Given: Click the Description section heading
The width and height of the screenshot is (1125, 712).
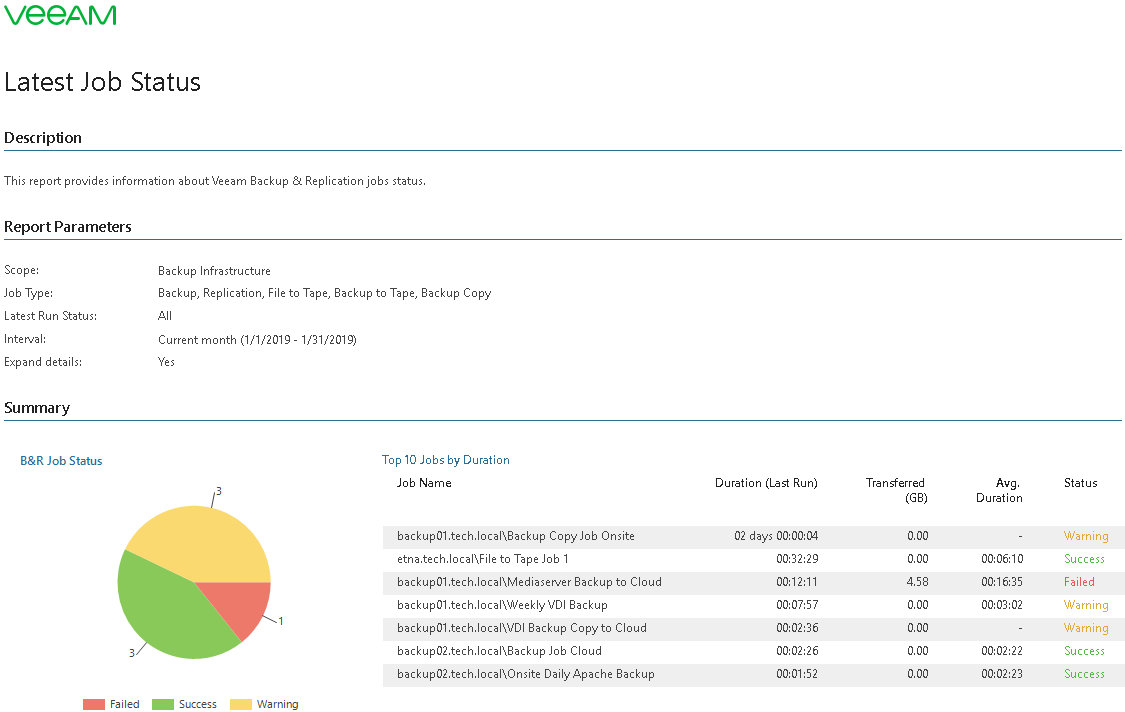Looking at the screenshot, I should (x=43, y=138).
